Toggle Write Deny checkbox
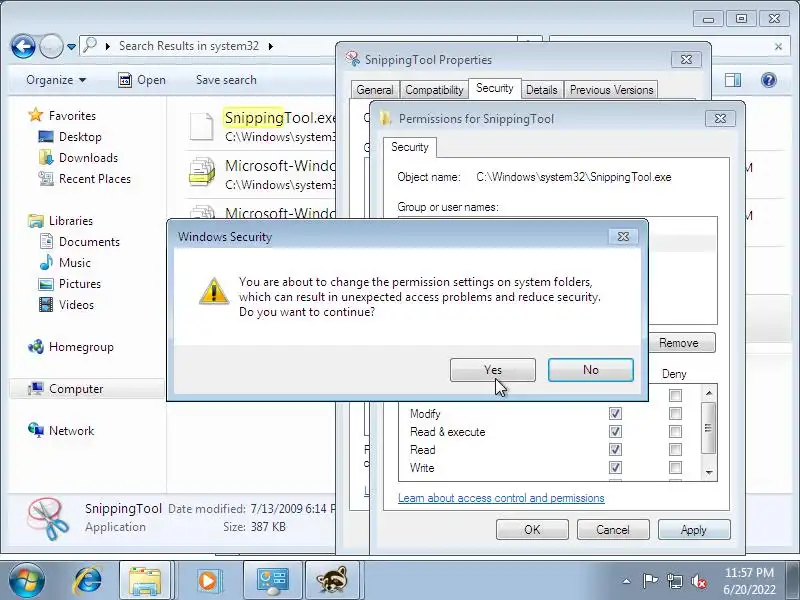Viewport: 800px width, 600px height. (675, 467)
